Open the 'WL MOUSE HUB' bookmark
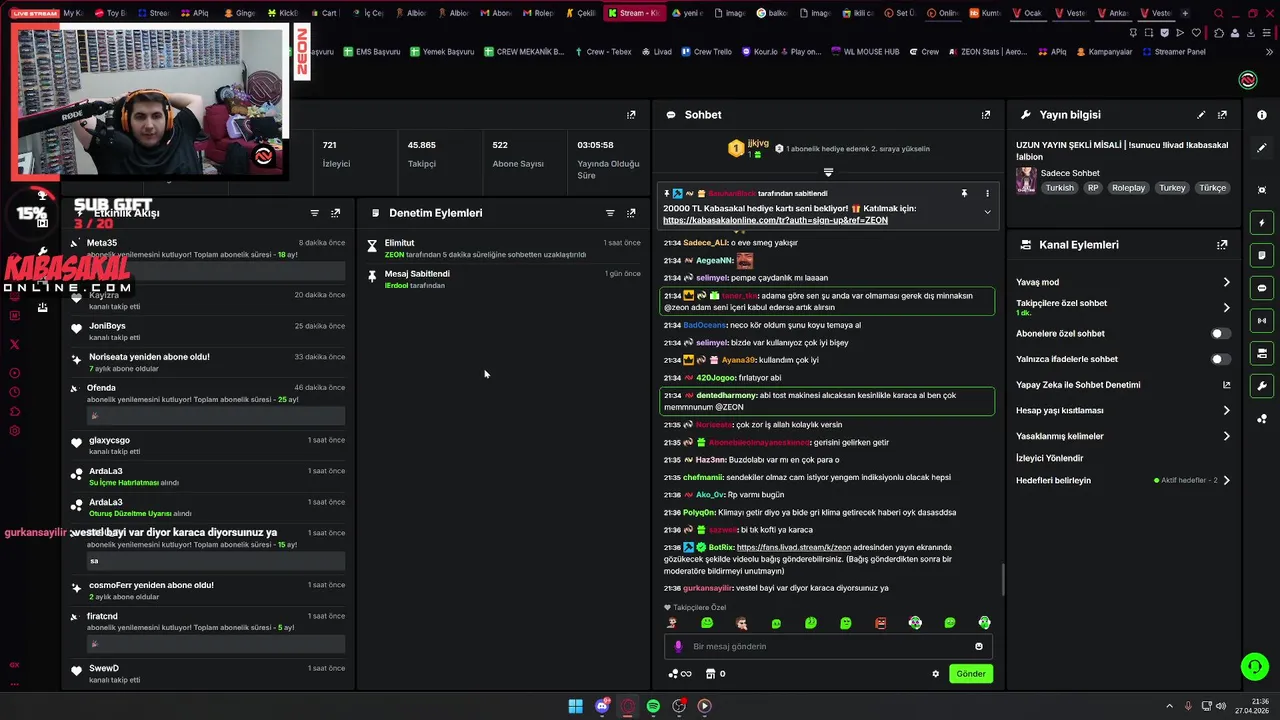Viewport: 1280px width, 720px height. point(865,52)
